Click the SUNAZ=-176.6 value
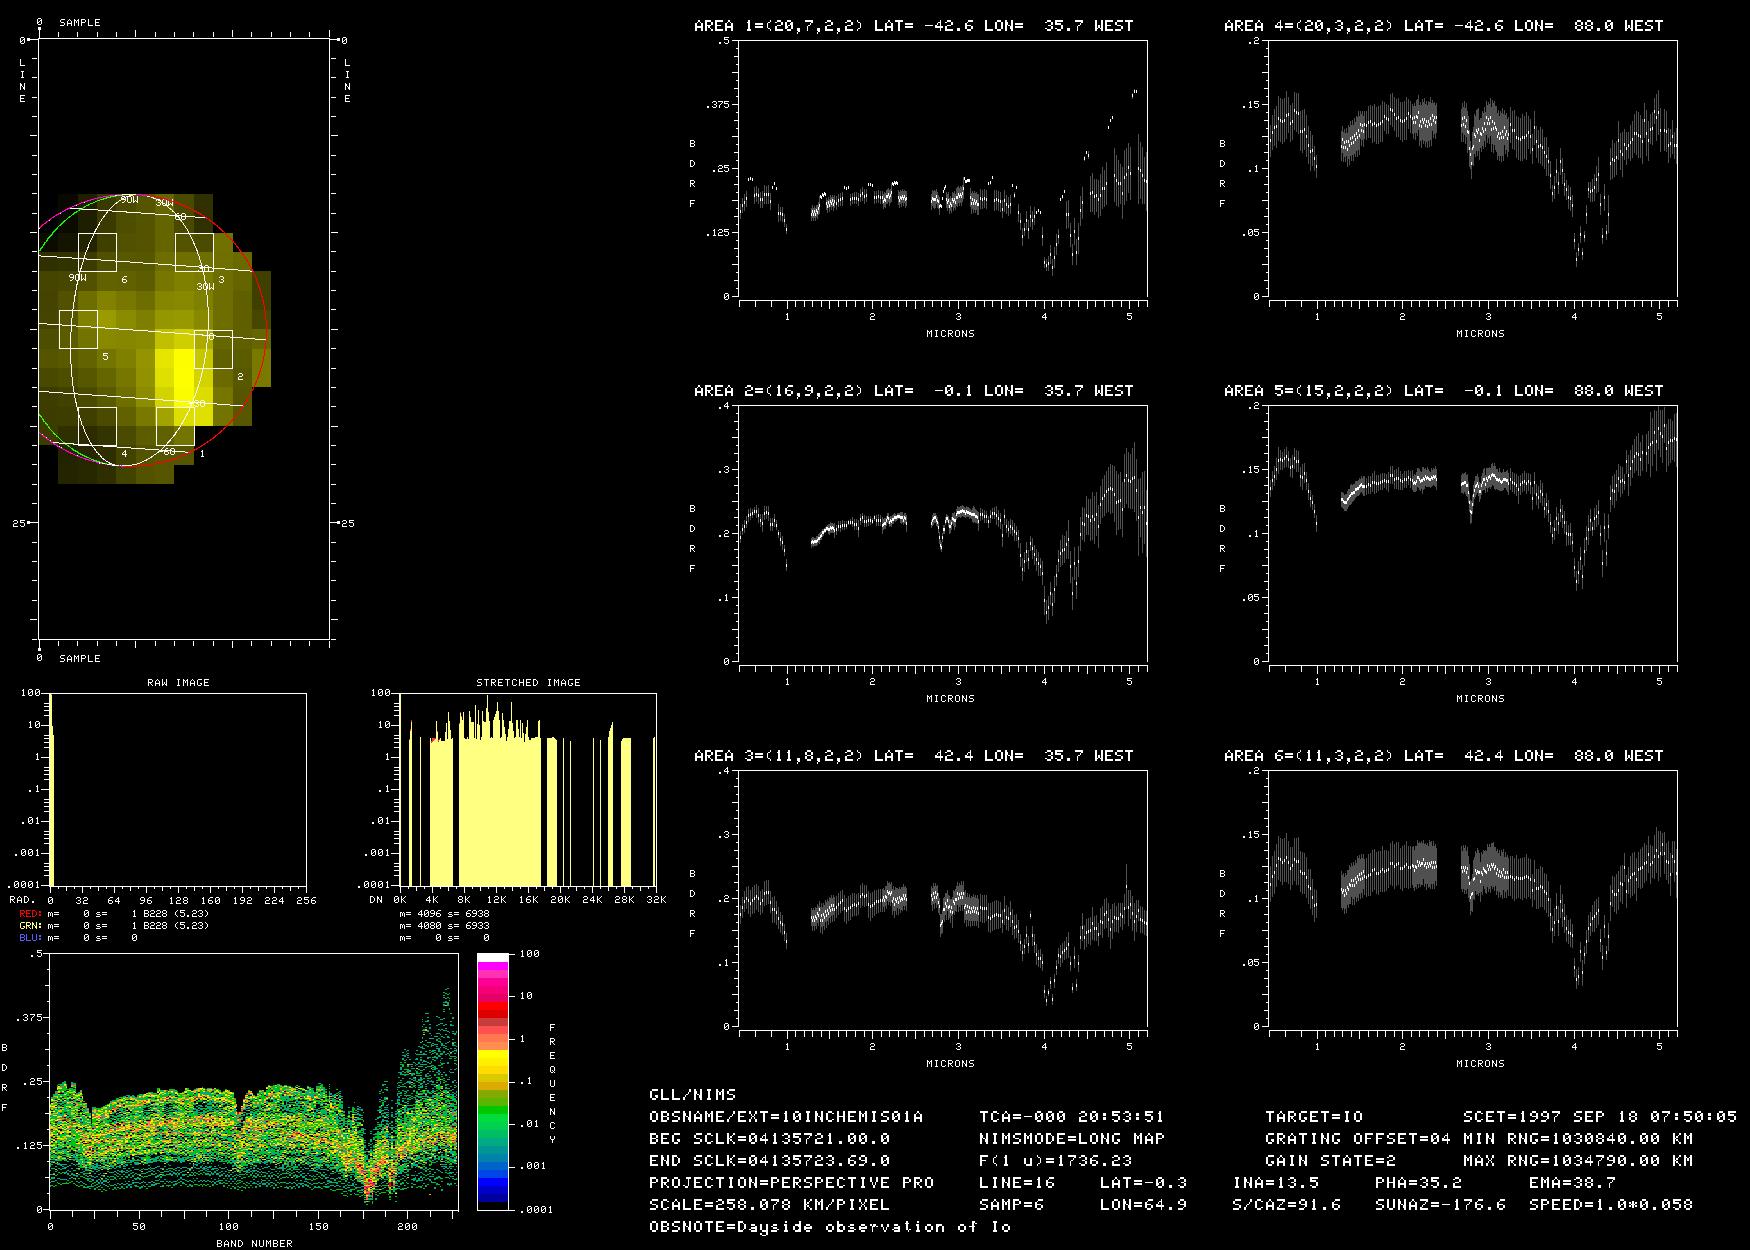1750x1250 pixels. pos(1441,1205)
